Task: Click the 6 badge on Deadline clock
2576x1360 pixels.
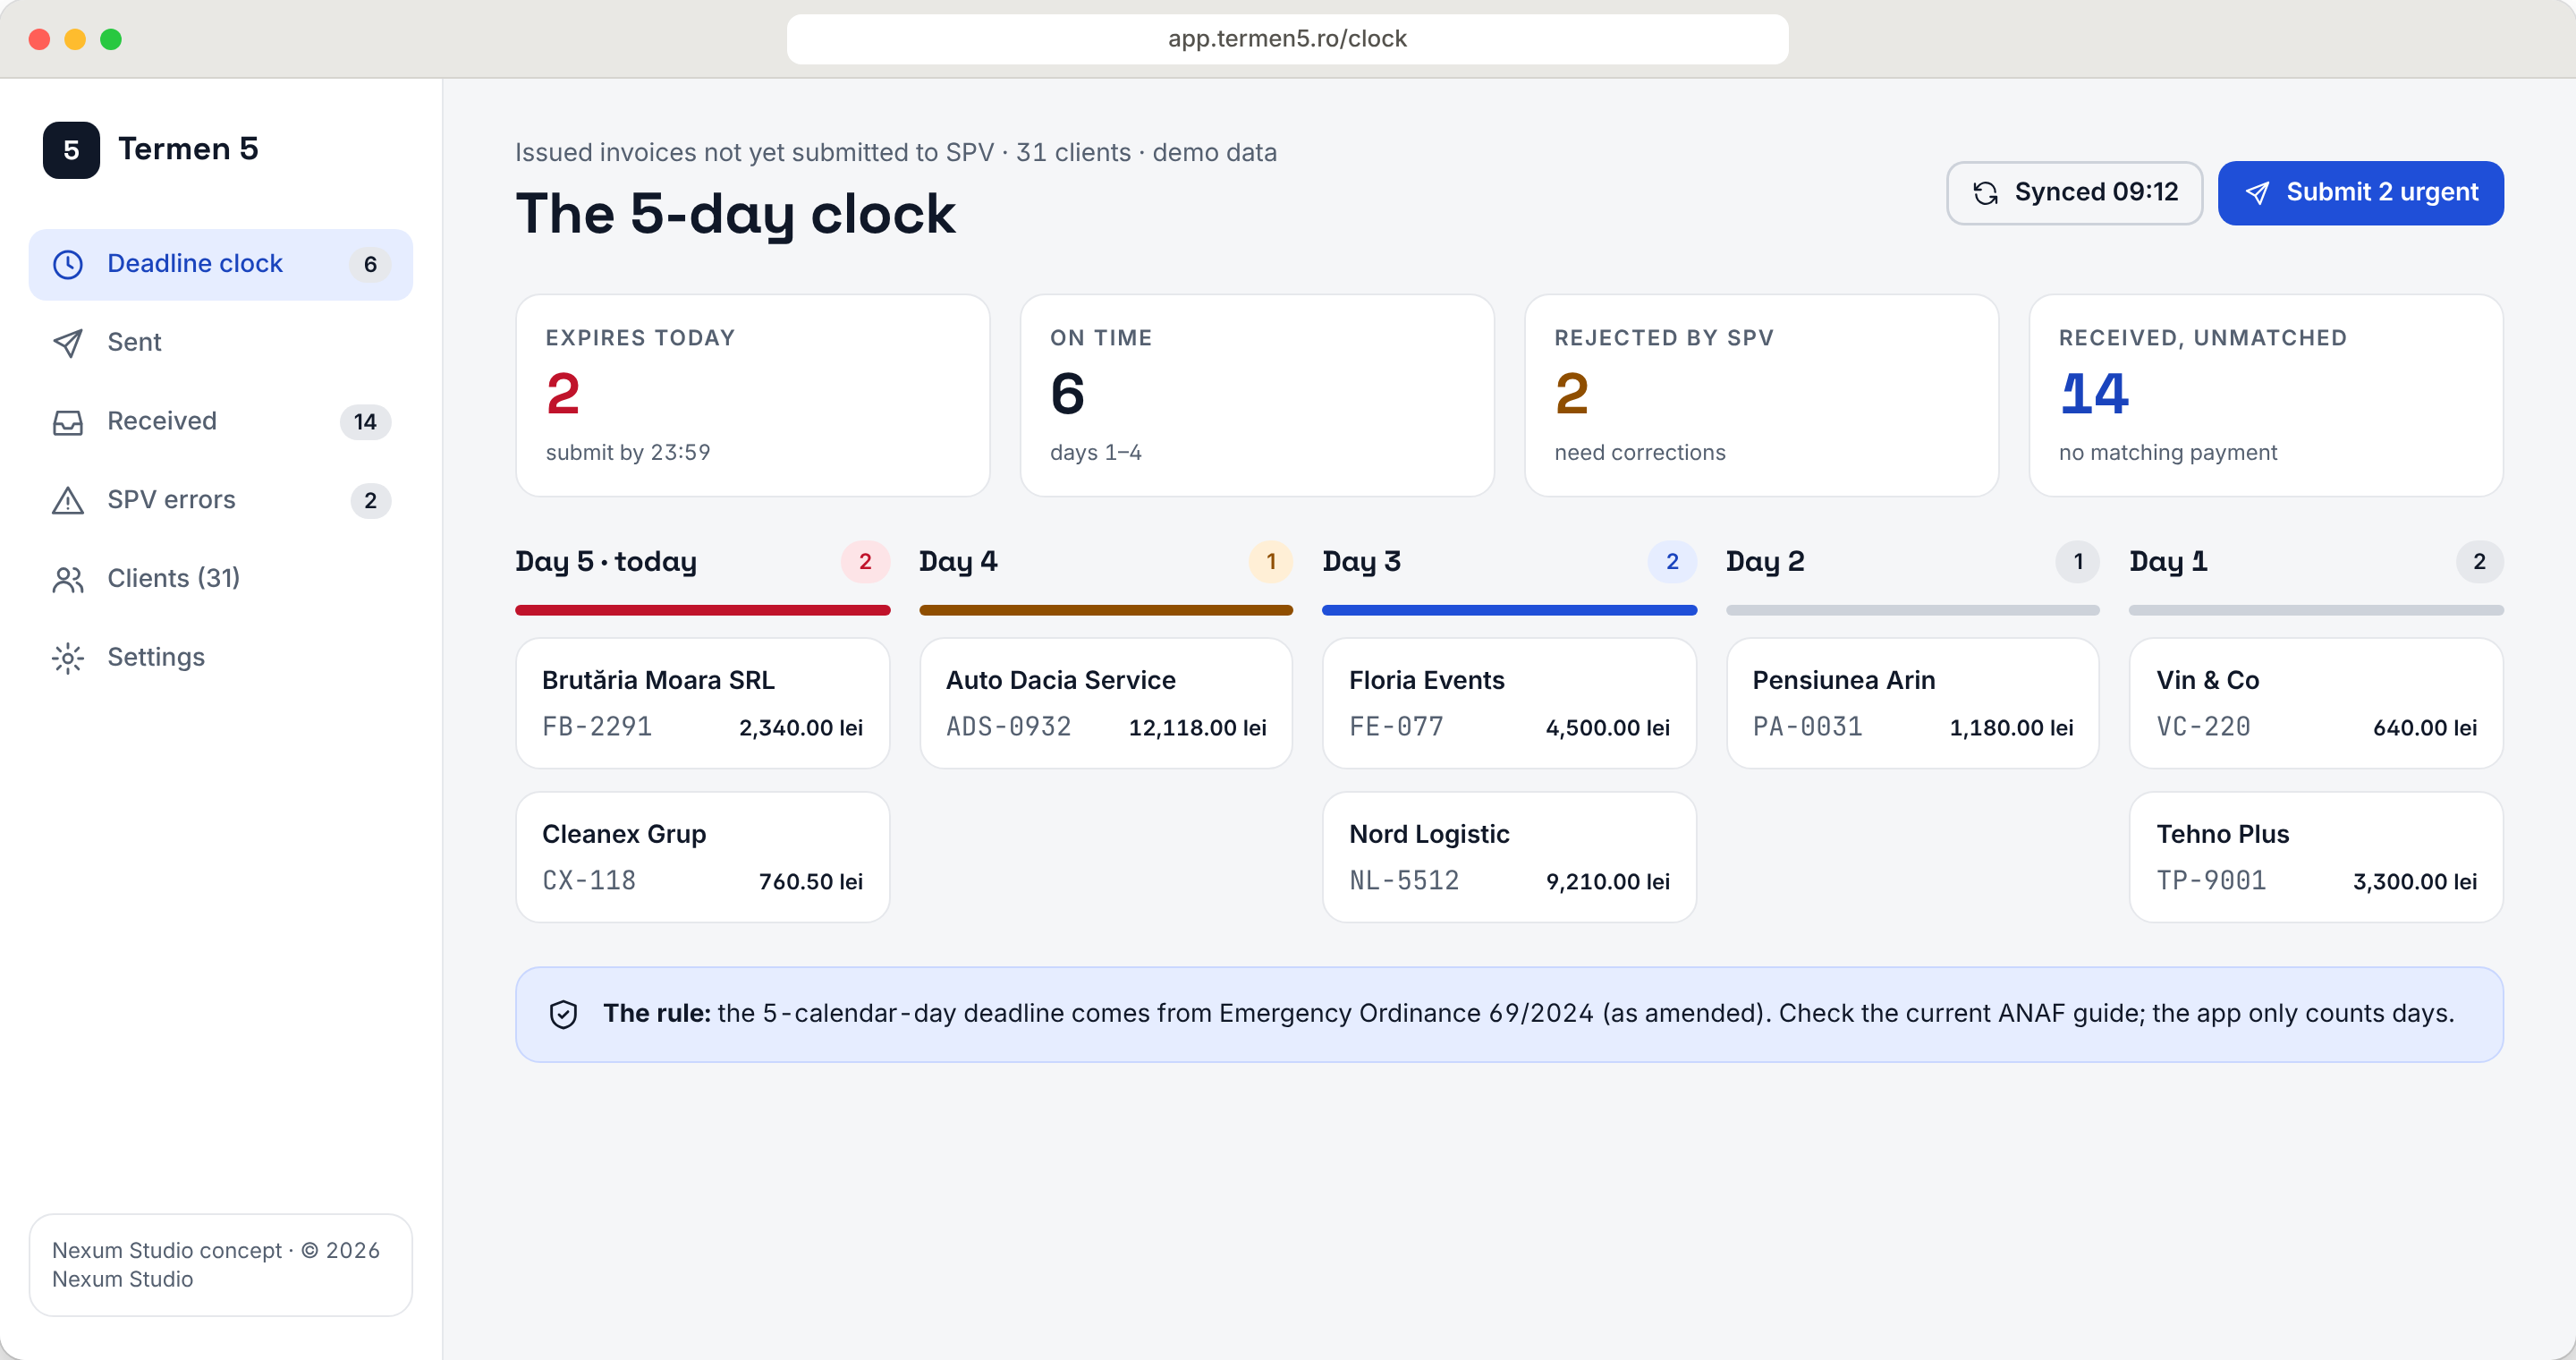Action: 370,265
